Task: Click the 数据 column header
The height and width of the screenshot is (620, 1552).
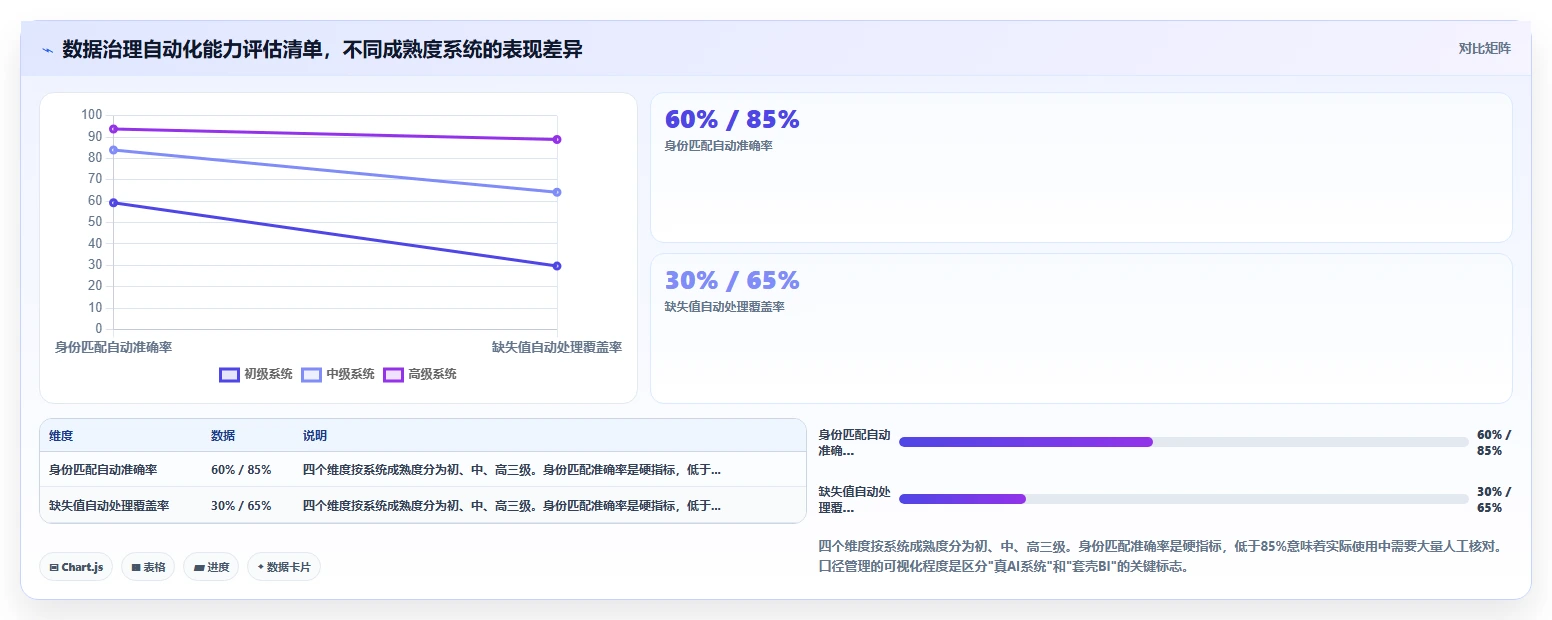Action: coord(223,436)
